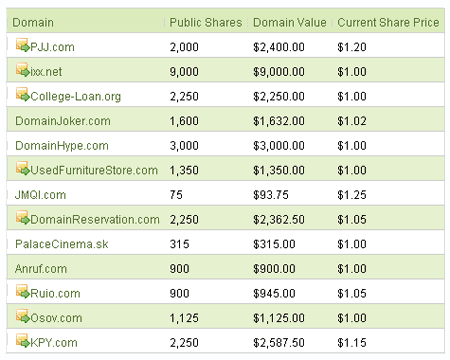Click the icon beside Osov.com

coord(23,316)
